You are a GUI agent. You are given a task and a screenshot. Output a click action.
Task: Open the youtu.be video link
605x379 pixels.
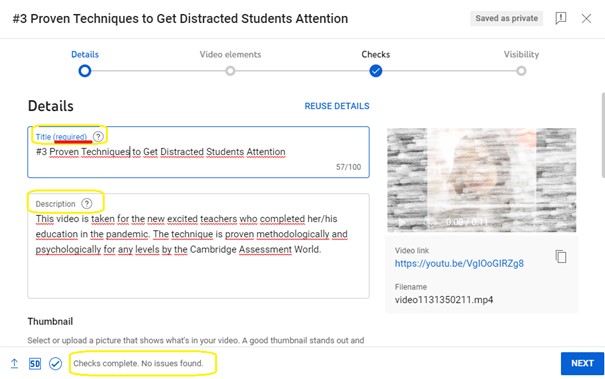[x=459, y=264]
